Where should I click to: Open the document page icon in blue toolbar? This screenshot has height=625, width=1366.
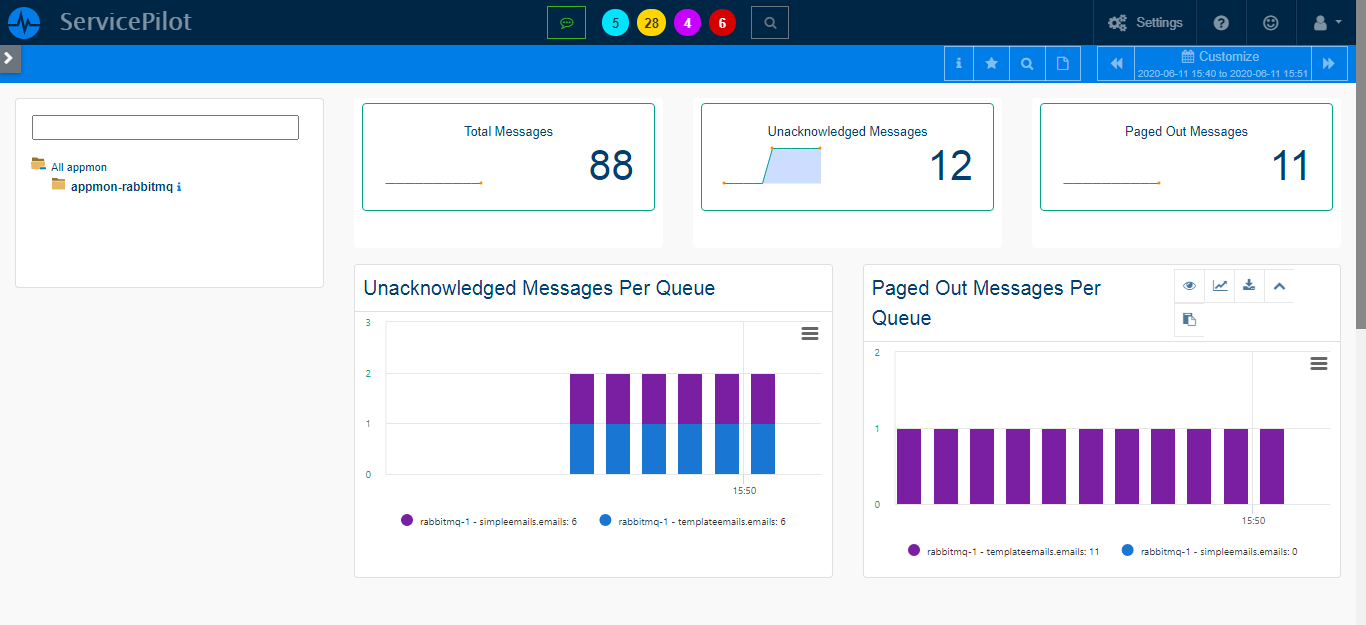[x=1063, y=63]
